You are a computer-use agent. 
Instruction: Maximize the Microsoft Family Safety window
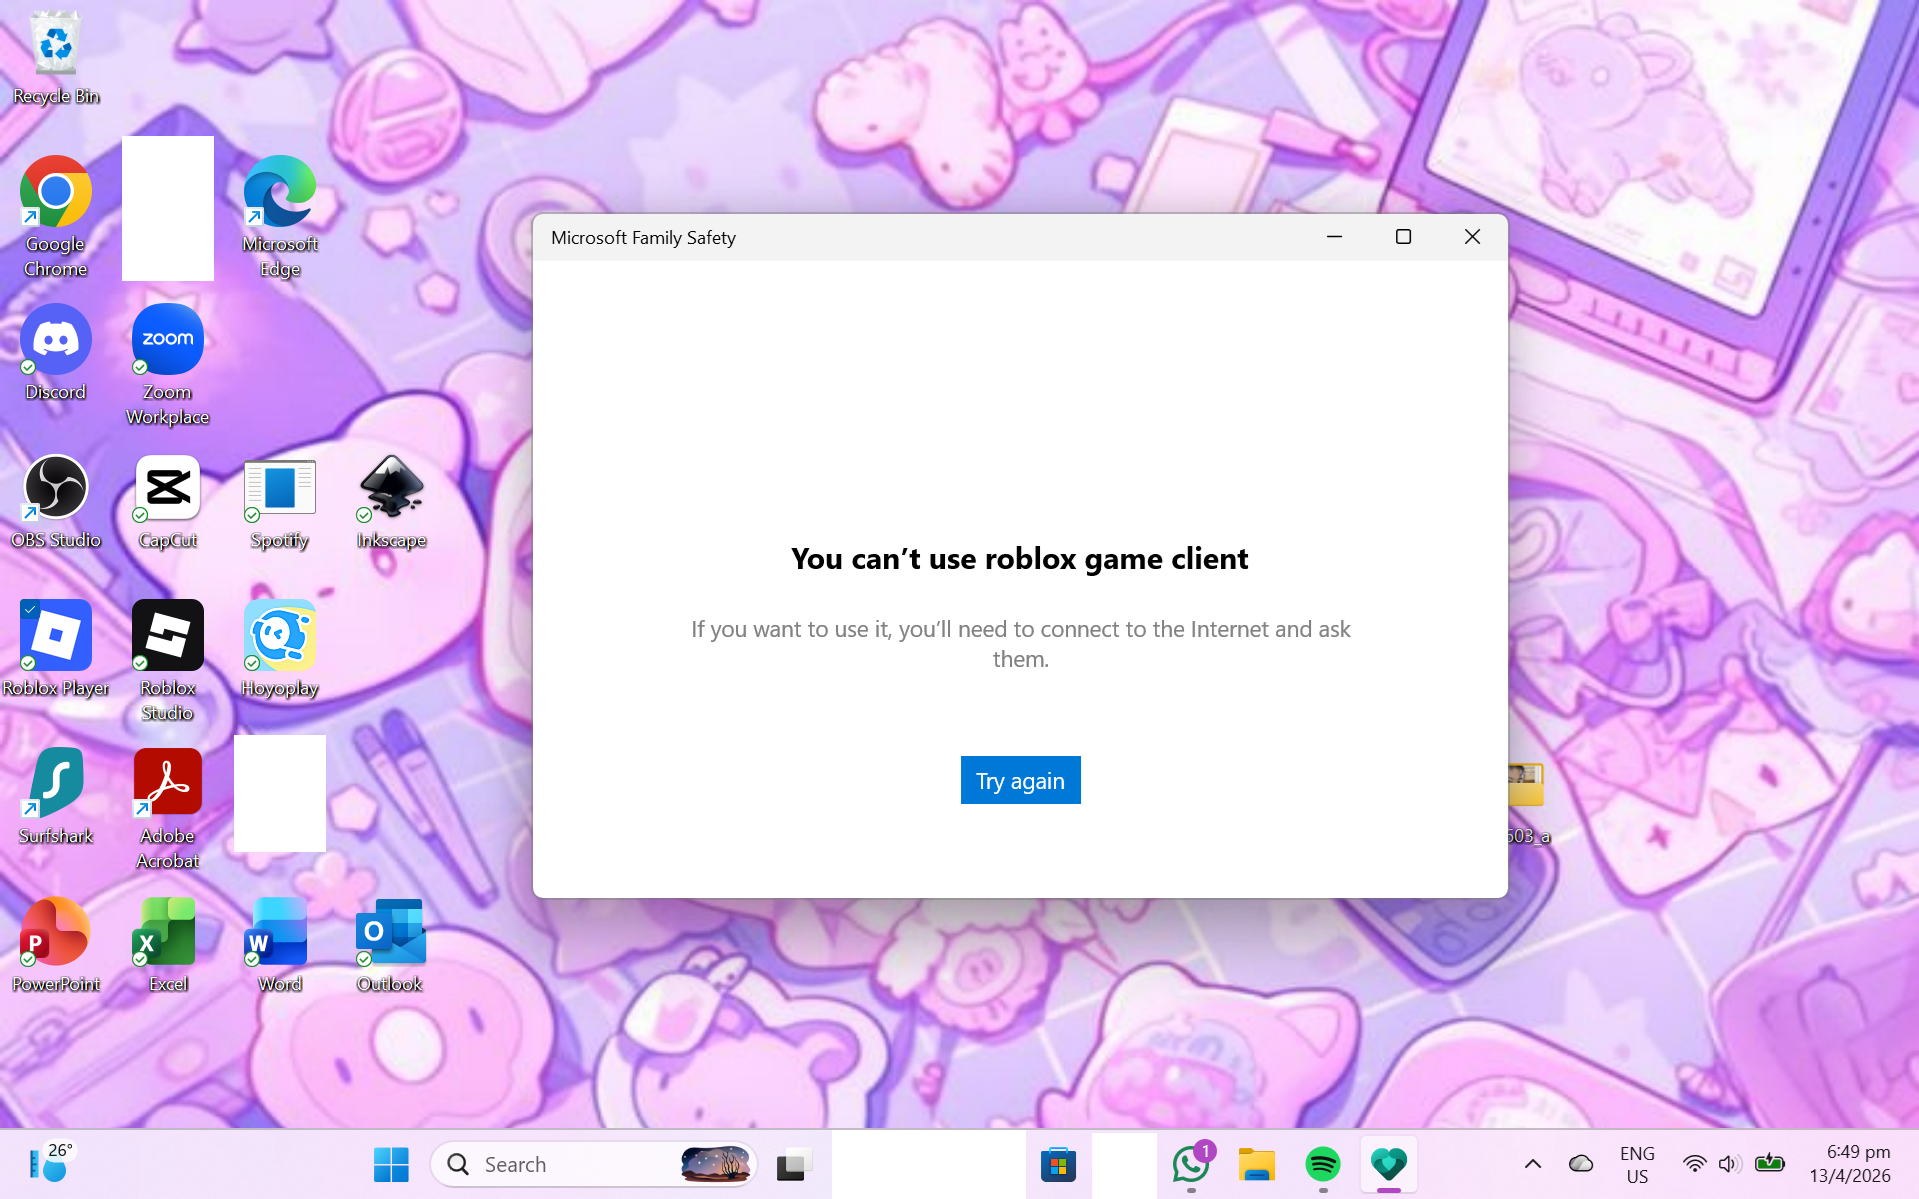(x=1403, y=237)
